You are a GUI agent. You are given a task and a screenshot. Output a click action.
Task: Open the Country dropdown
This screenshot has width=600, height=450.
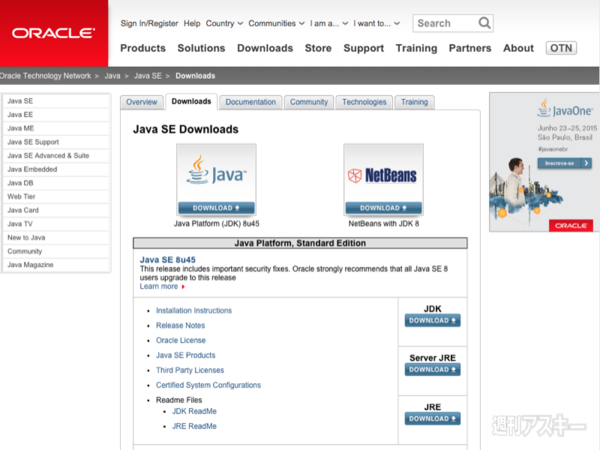(x=224, y=23)
